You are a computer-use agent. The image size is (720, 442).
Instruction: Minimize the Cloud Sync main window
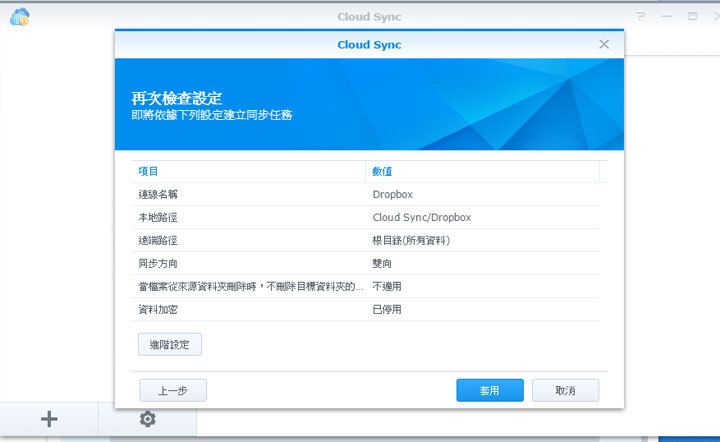point(667,17)
